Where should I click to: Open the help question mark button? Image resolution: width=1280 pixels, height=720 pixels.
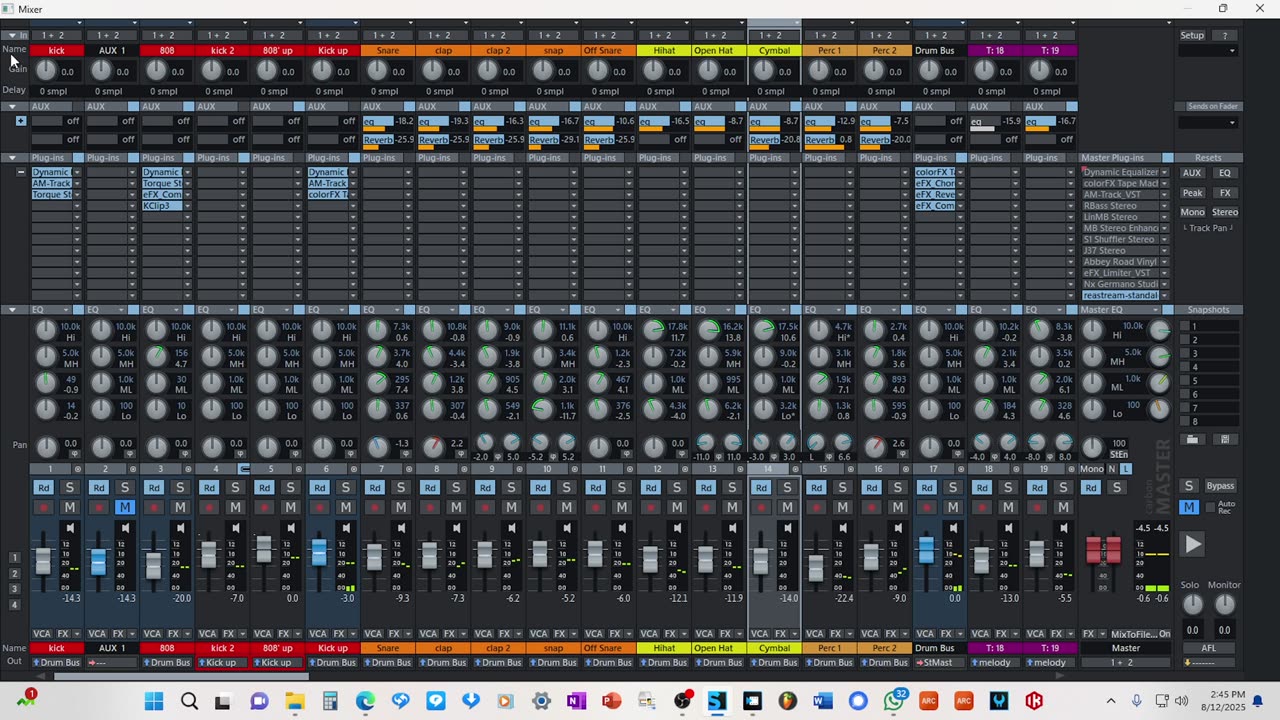(1225, 35)
